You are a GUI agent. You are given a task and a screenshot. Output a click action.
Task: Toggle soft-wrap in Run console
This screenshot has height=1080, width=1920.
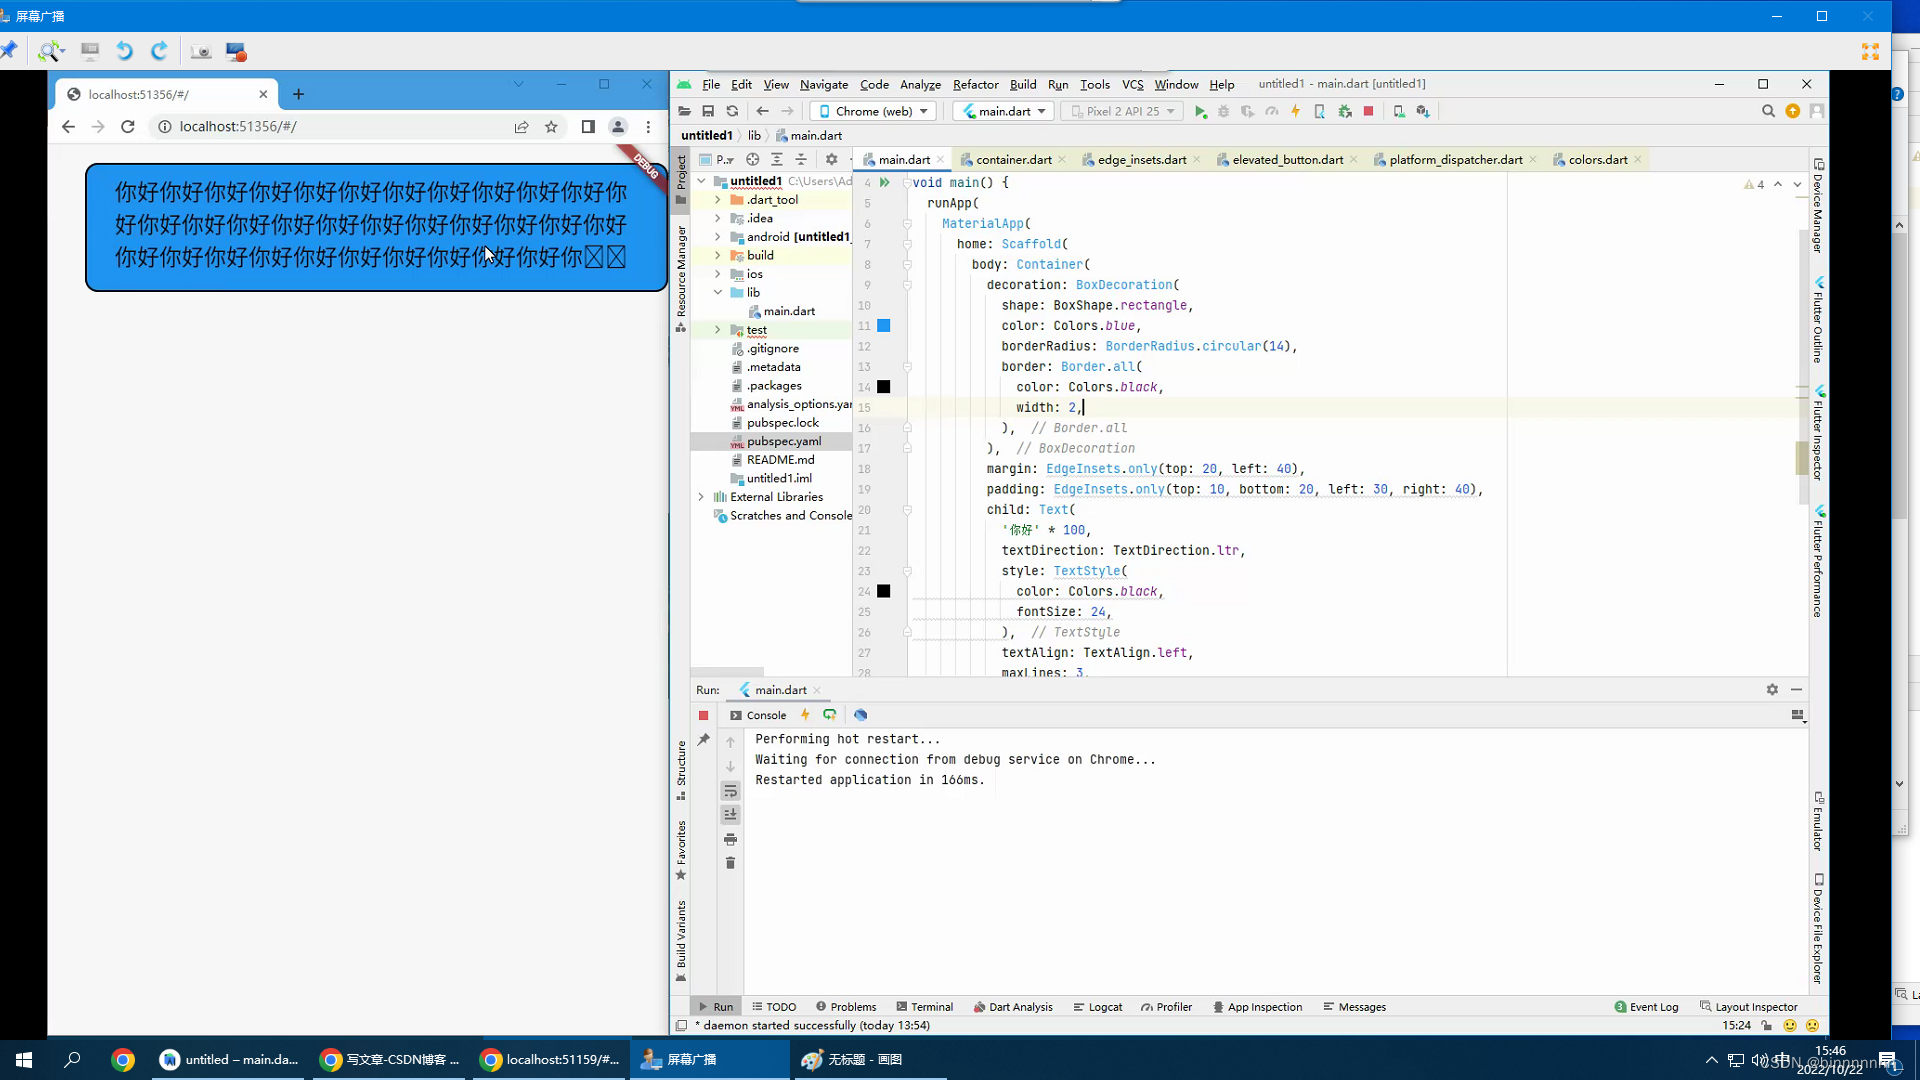click(x=730, y=791)
